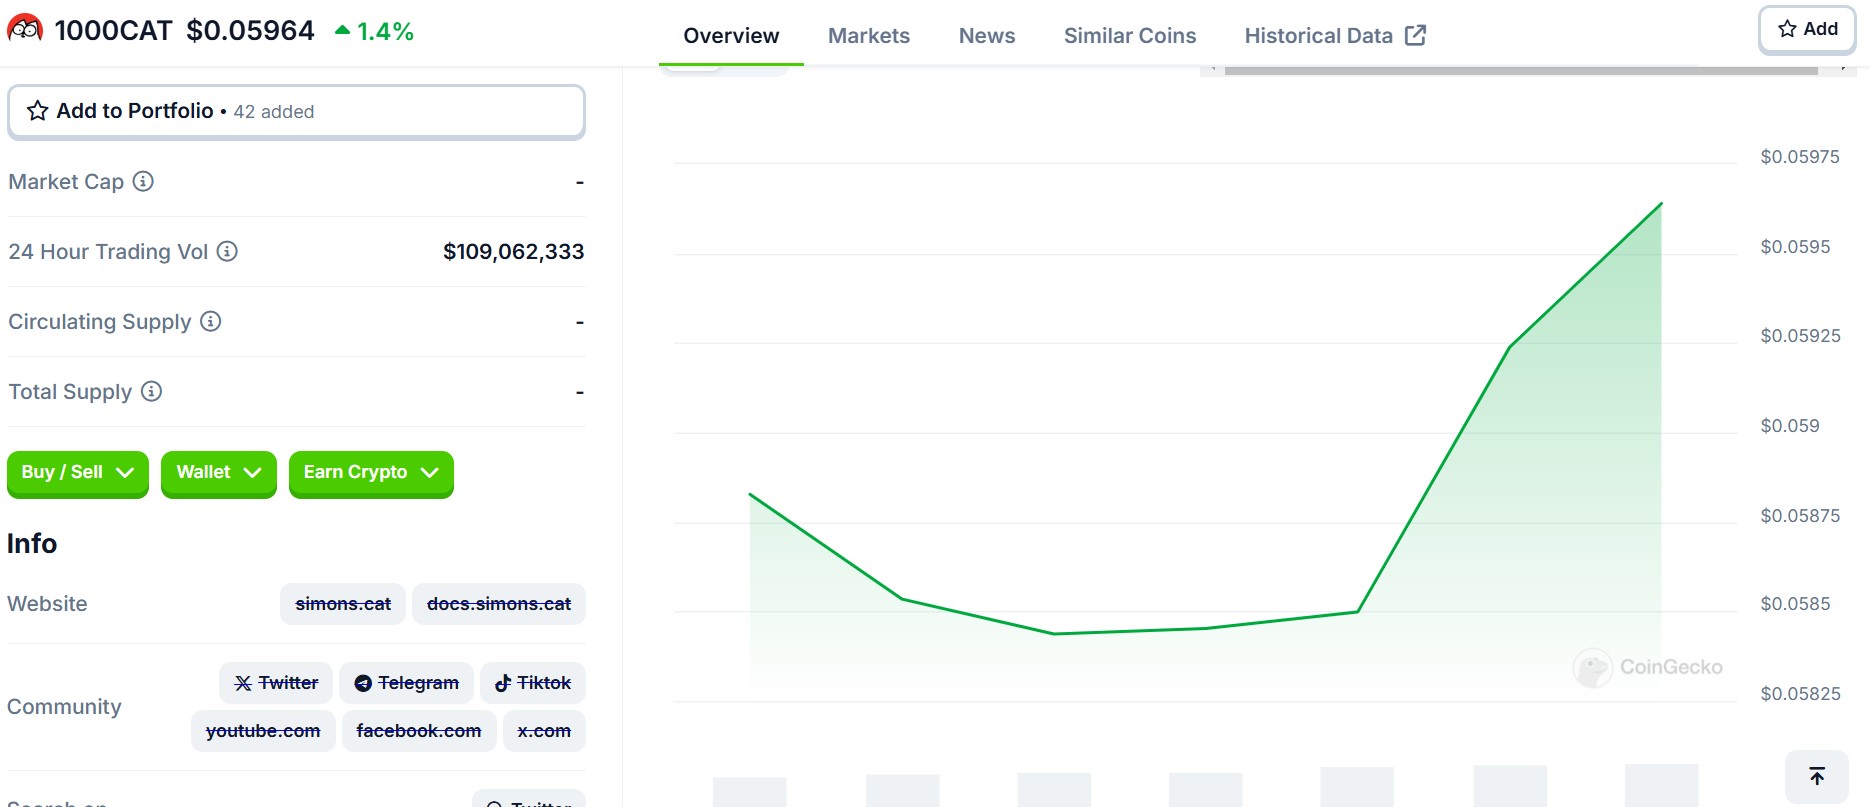Open 24 Hour Trading Vol info icon

pos(227,251)
